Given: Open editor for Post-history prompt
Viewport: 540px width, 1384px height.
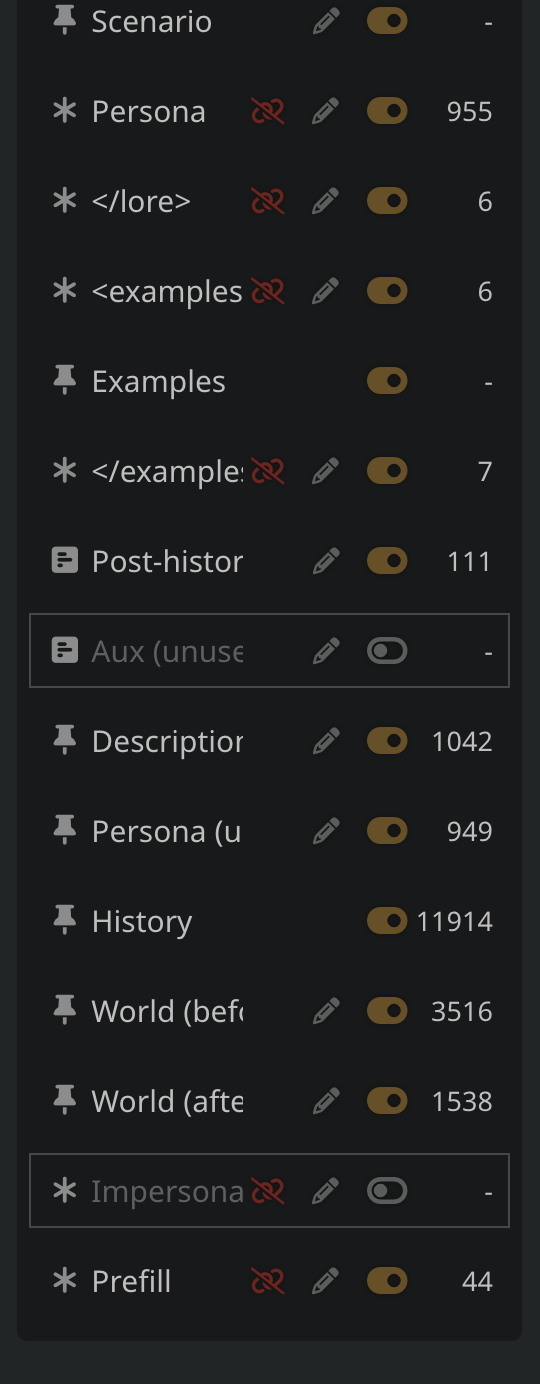Looking at the screenshot, I should pyautogui.click(x=325, y=561).
